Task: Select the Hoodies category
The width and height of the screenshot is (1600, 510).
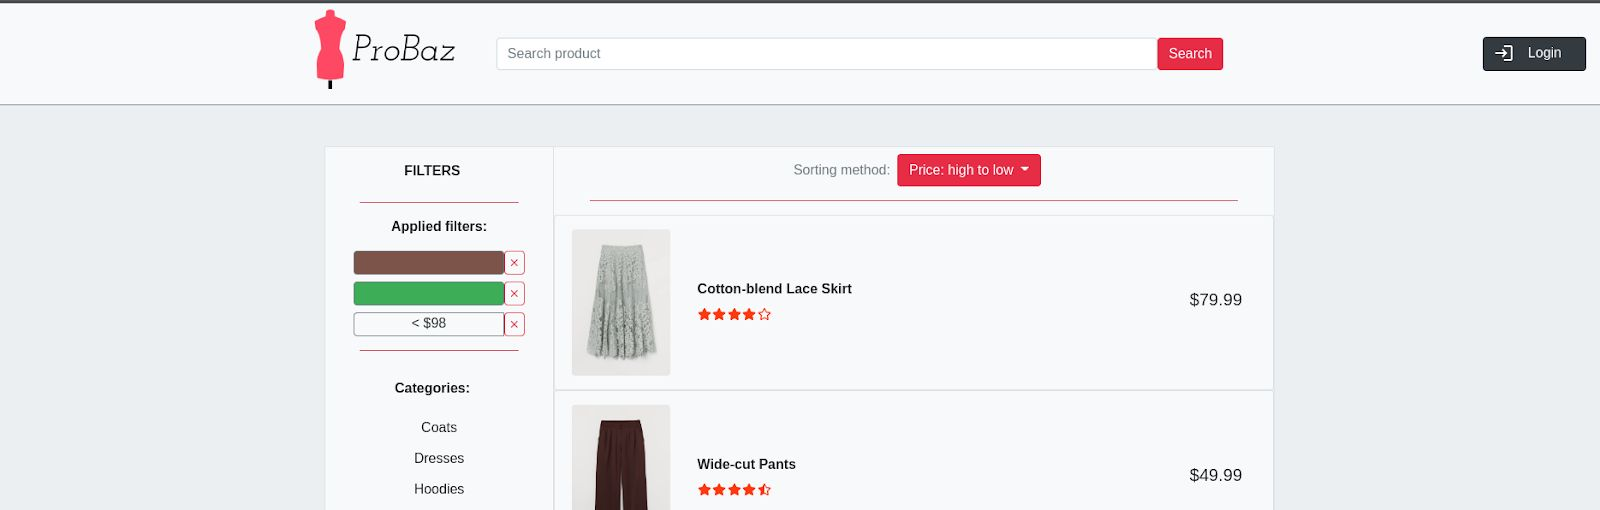Action: 439,489
